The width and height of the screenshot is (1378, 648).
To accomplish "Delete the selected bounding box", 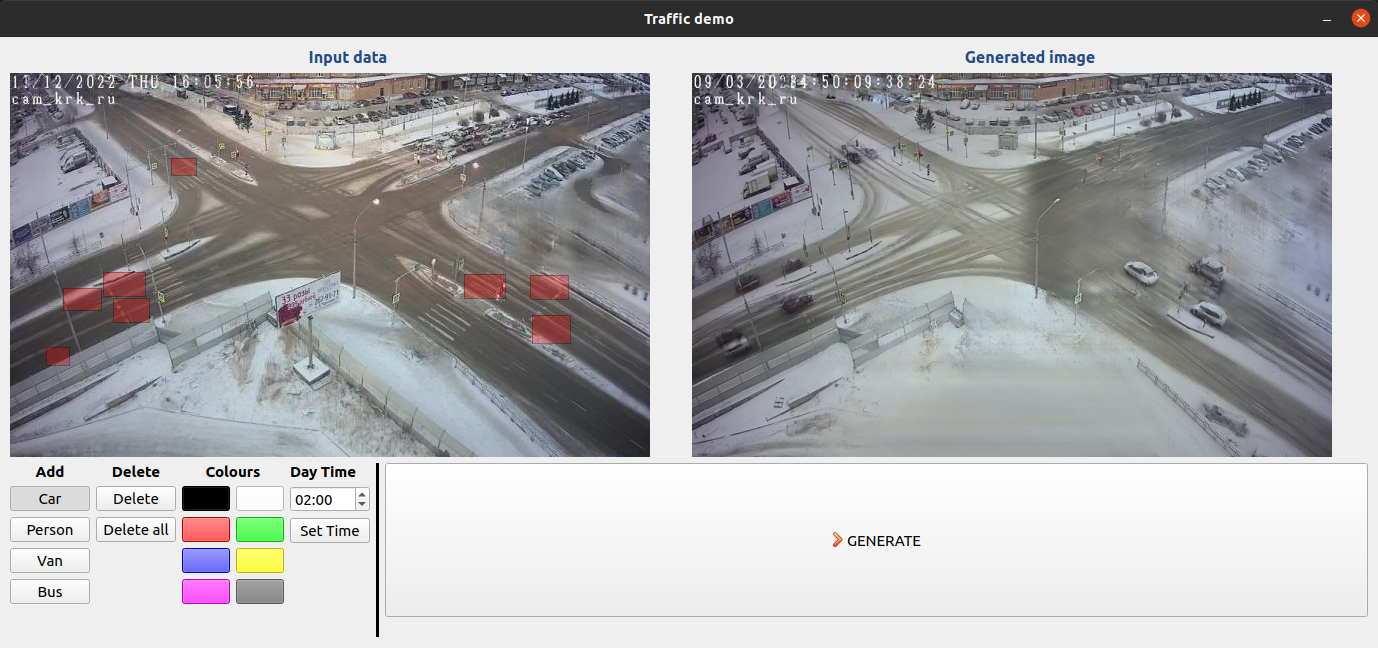I will (x=135, y=498).
